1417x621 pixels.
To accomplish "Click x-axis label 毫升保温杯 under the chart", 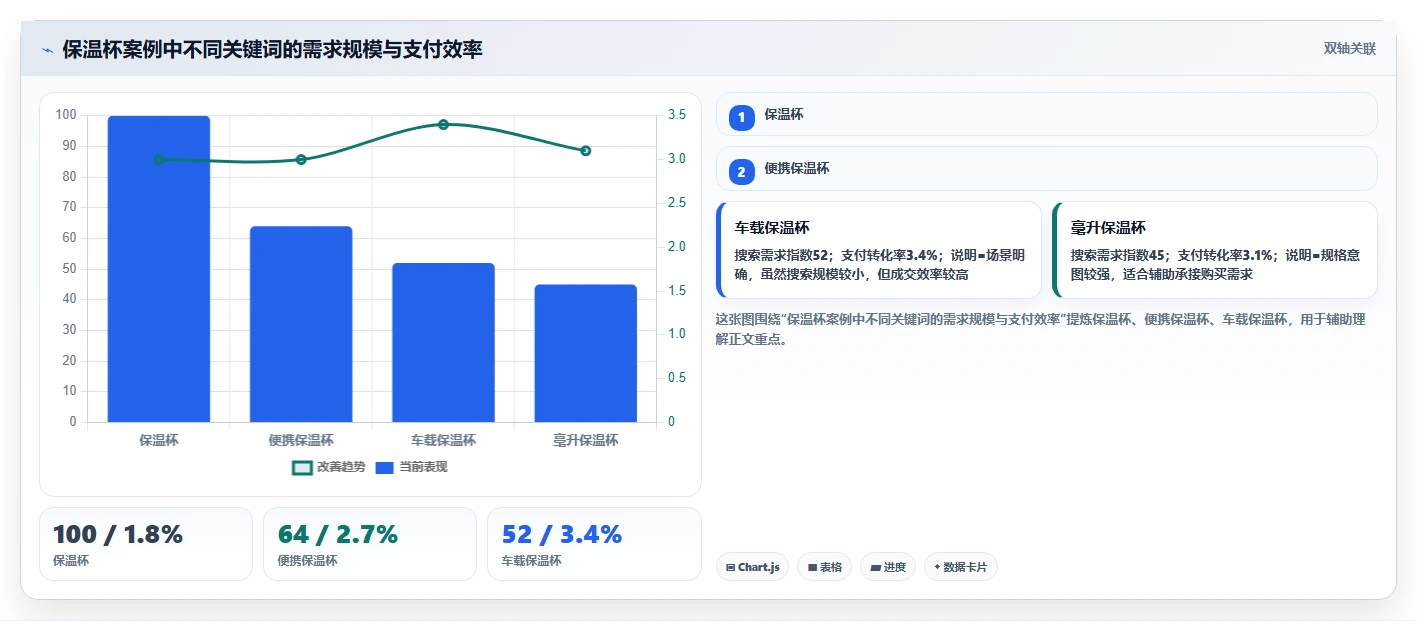I will point(586,440).
